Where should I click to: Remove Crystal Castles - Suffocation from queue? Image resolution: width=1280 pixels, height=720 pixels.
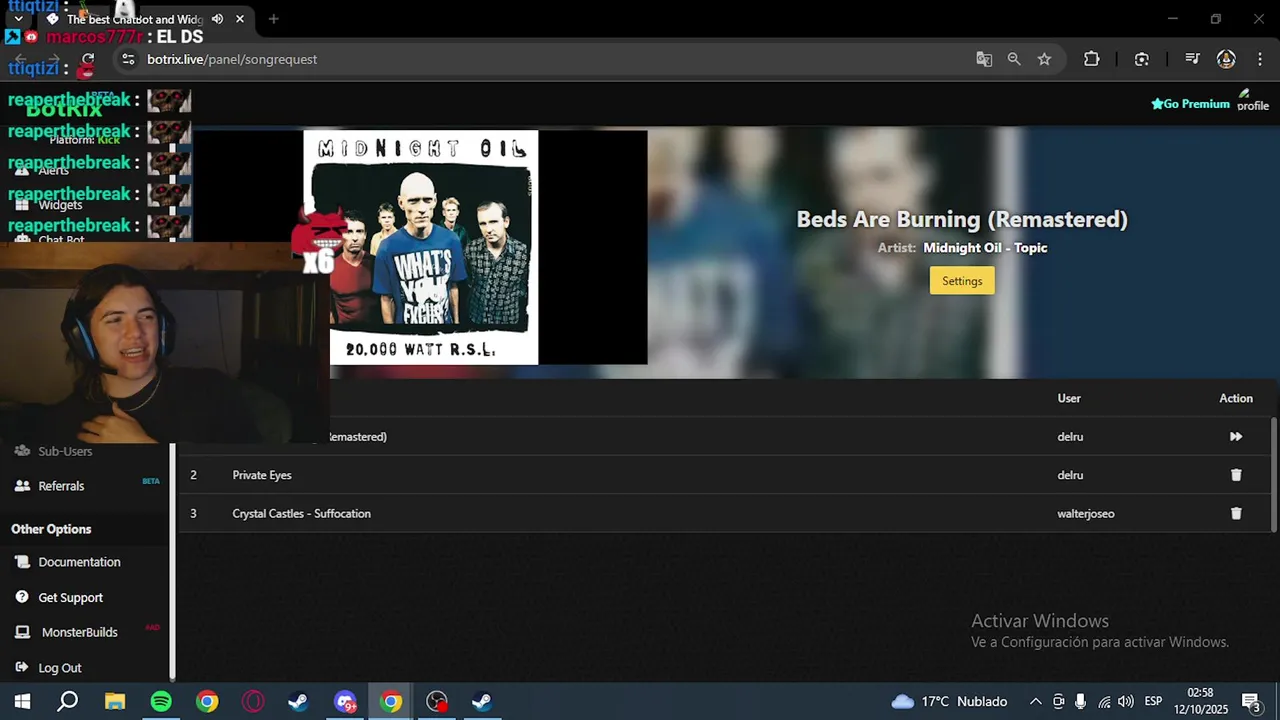point(1236,513)
